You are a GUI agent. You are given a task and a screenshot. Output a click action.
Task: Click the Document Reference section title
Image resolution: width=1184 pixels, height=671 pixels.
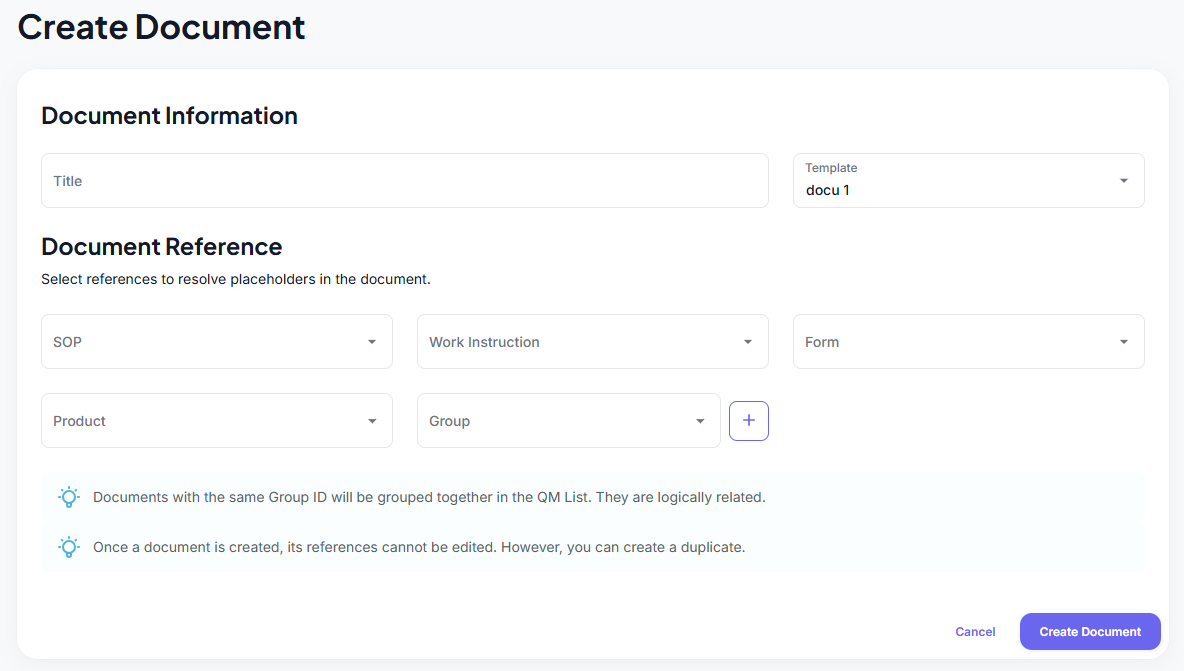click(161, 246)
